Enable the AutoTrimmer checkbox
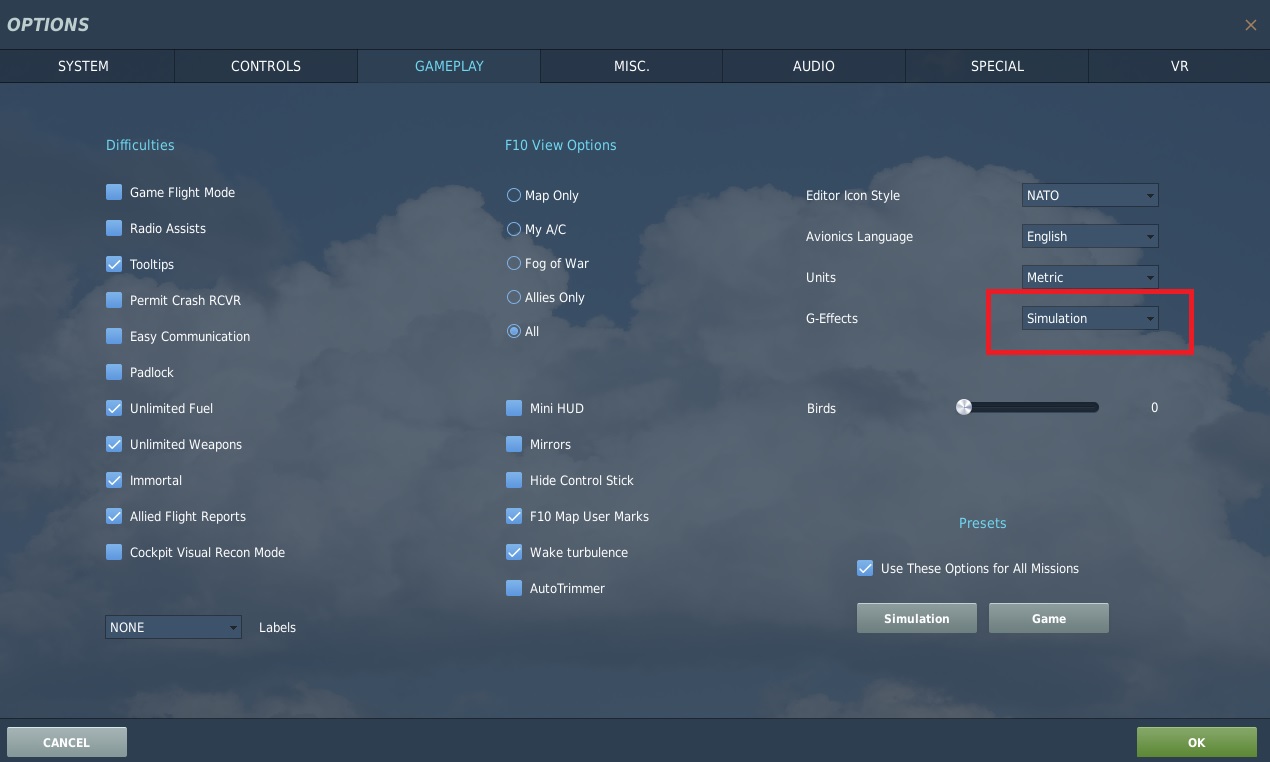 (514, 588)
